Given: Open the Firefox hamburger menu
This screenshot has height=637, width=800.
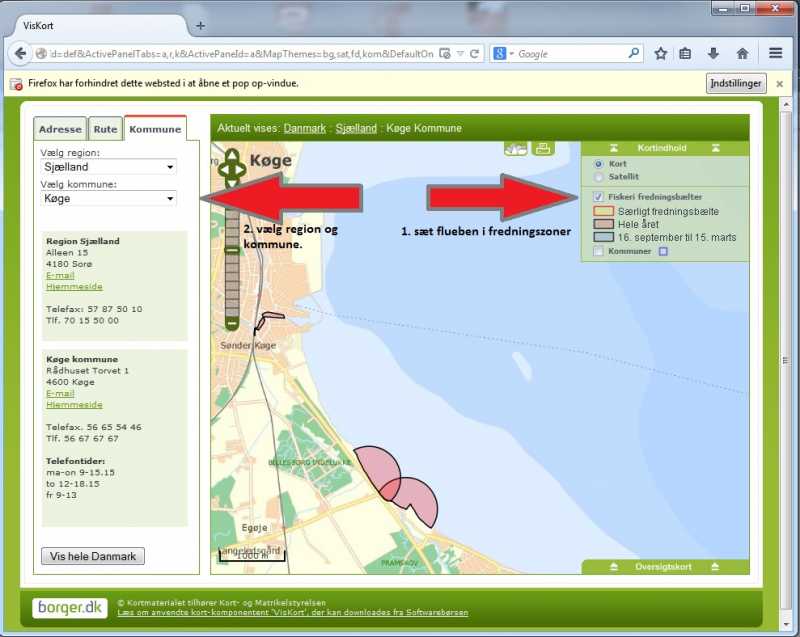Looking at the screenshot, I should pyautogui.click(x=776, y=53).
